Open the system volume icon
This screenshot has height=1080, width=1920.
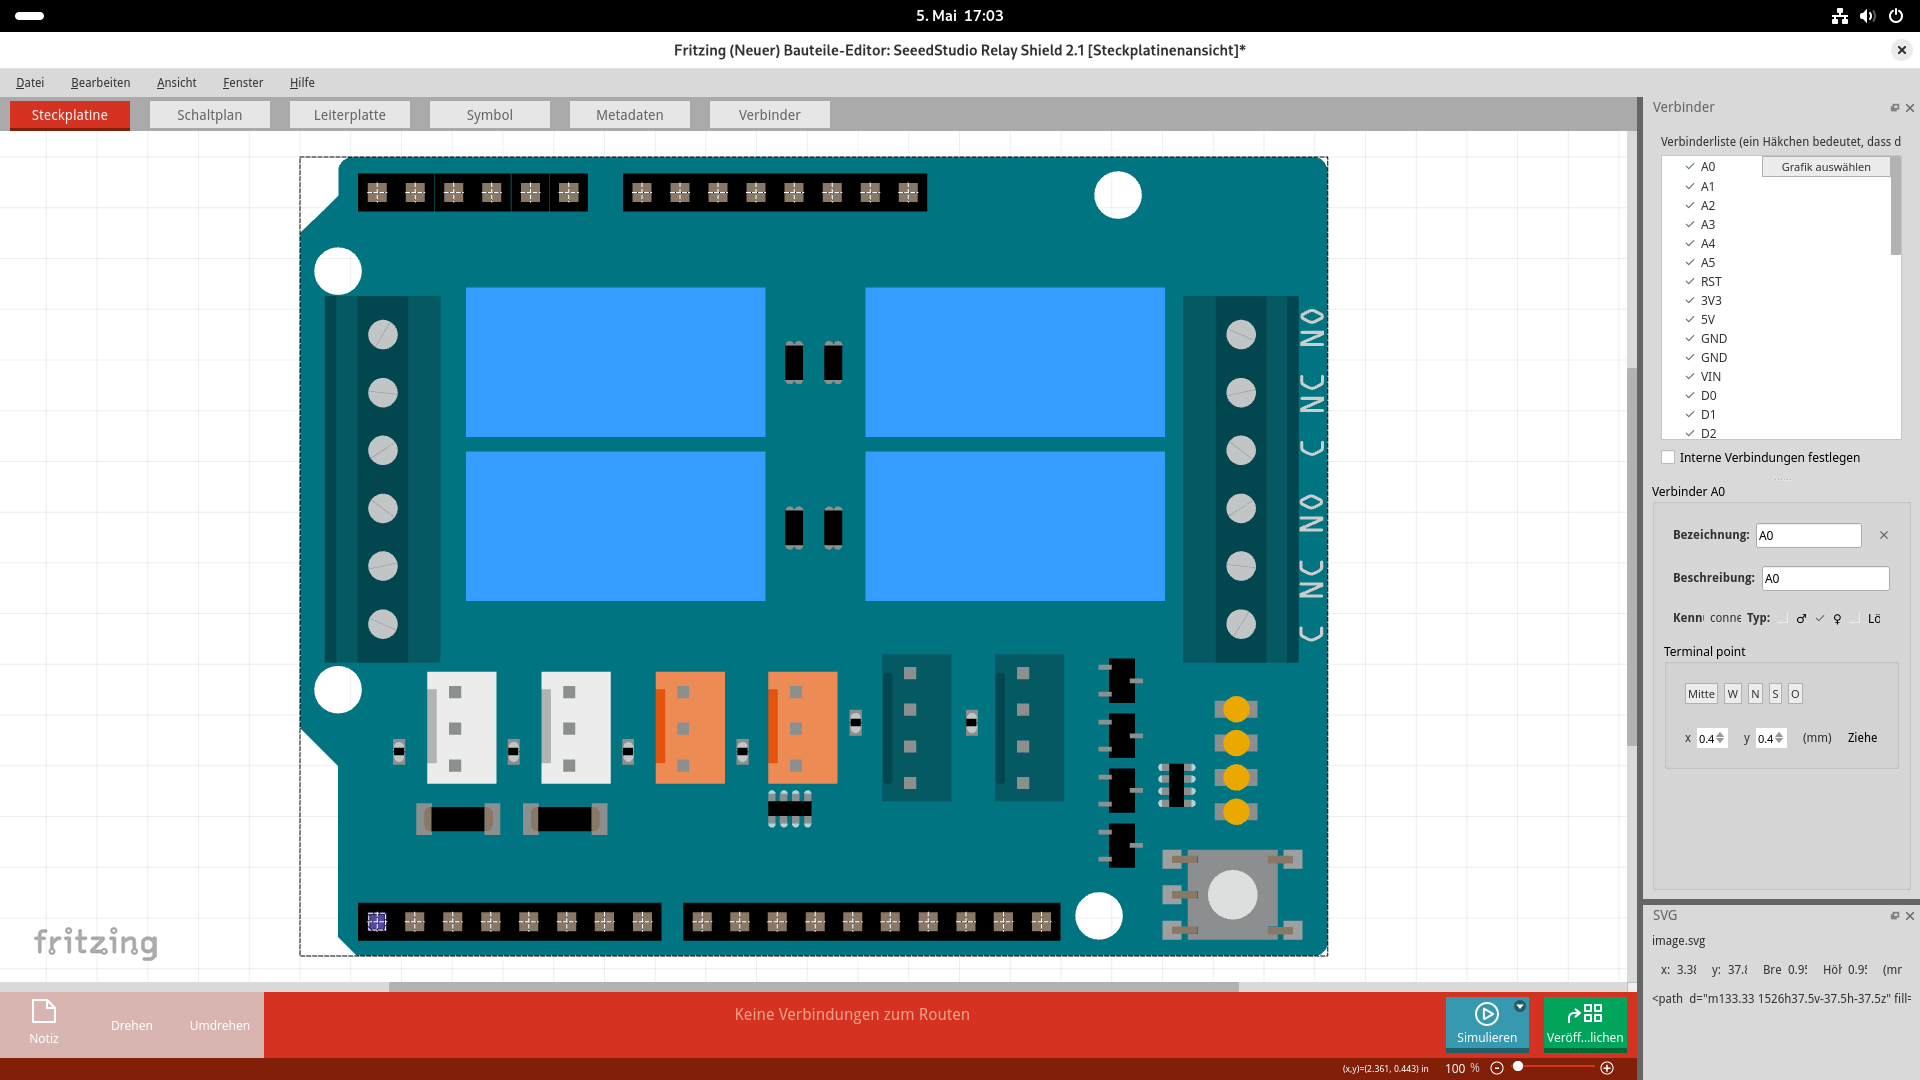tap(1867, 16)
